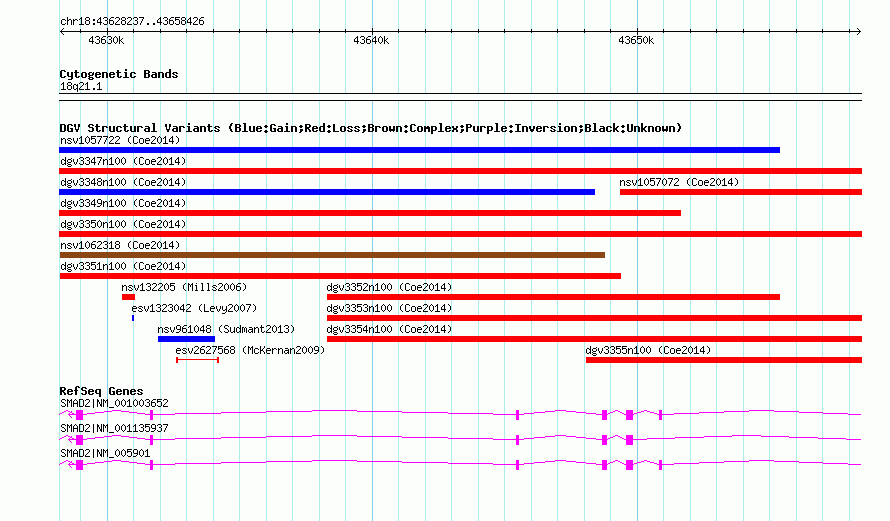The image size is (890, 521).
Task: Select the nsv132205 (Mills2006) label
Action: pos(184,287)
